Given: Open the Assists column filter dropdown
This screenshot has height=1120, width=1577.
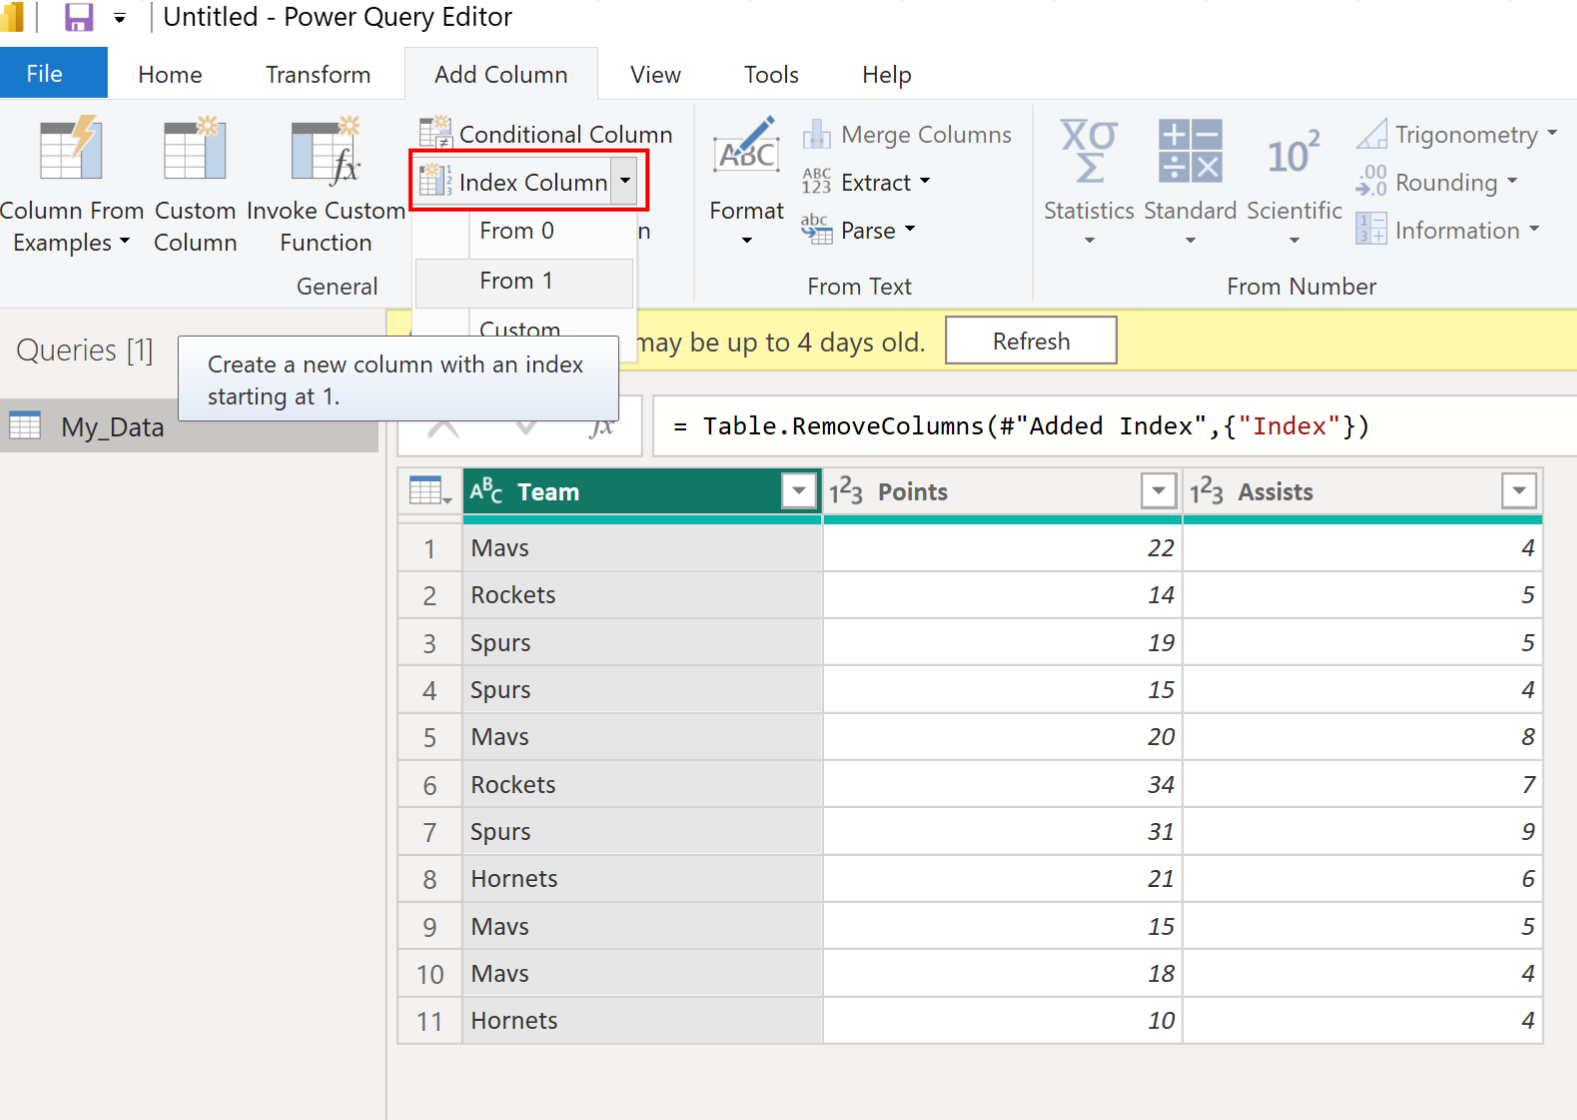Looking at the screenshot, I should tap(1519, 491).
